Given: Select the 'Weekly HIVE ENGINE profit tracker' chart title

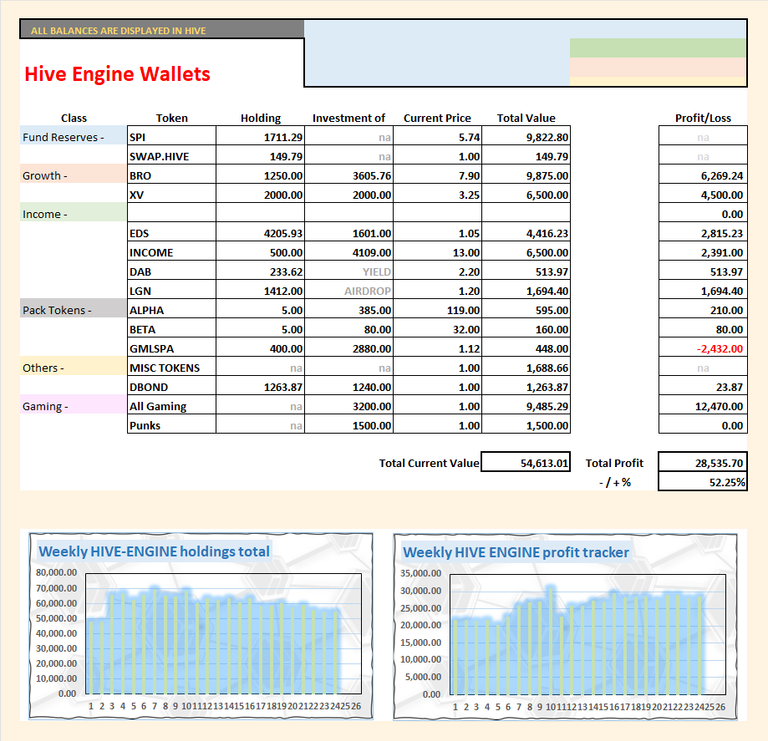Looking at the screenshot, I should (516, 552).
